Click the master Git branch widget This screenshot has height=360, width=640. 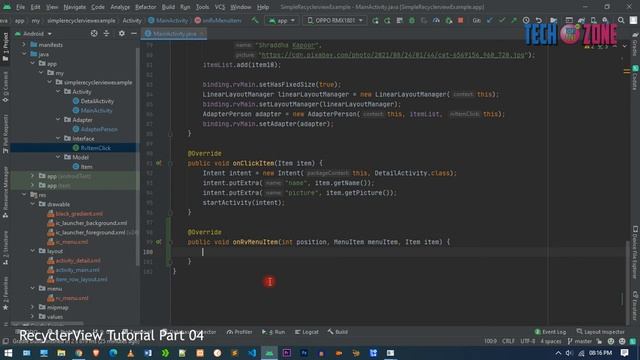(x=580, y=341)
